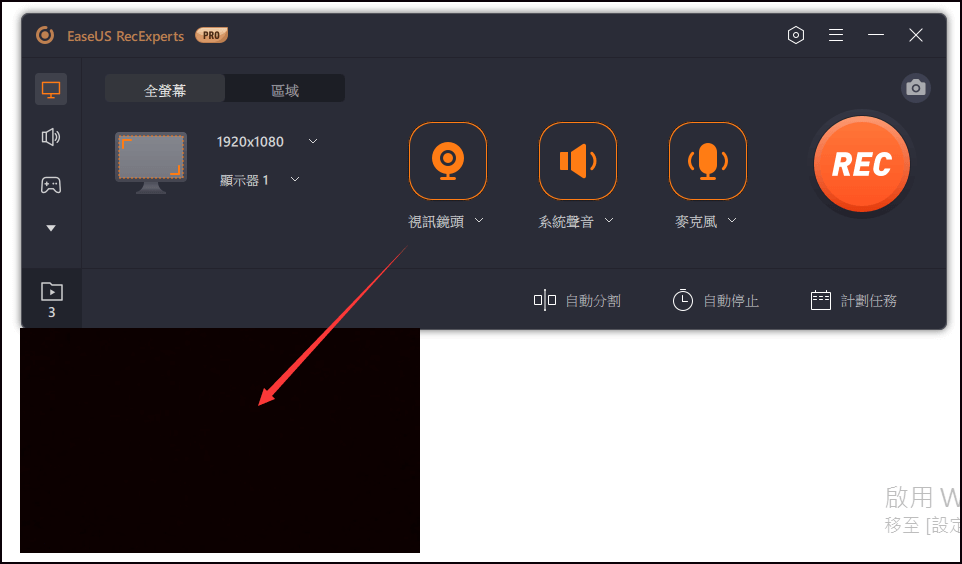Select the 全螢幕 tab
962x564 pixels.
(165, 90)
